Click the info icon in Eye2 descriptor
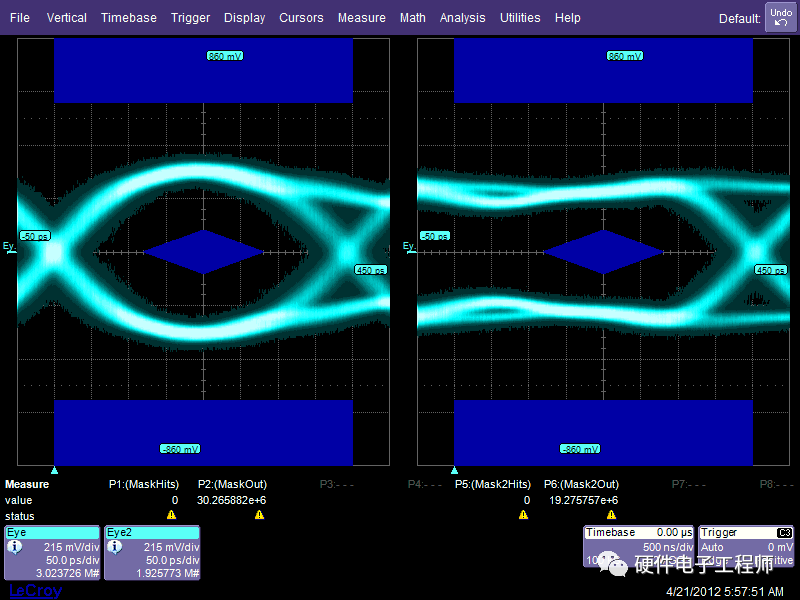The image size is (800, 600). click(x=115, y=547)
